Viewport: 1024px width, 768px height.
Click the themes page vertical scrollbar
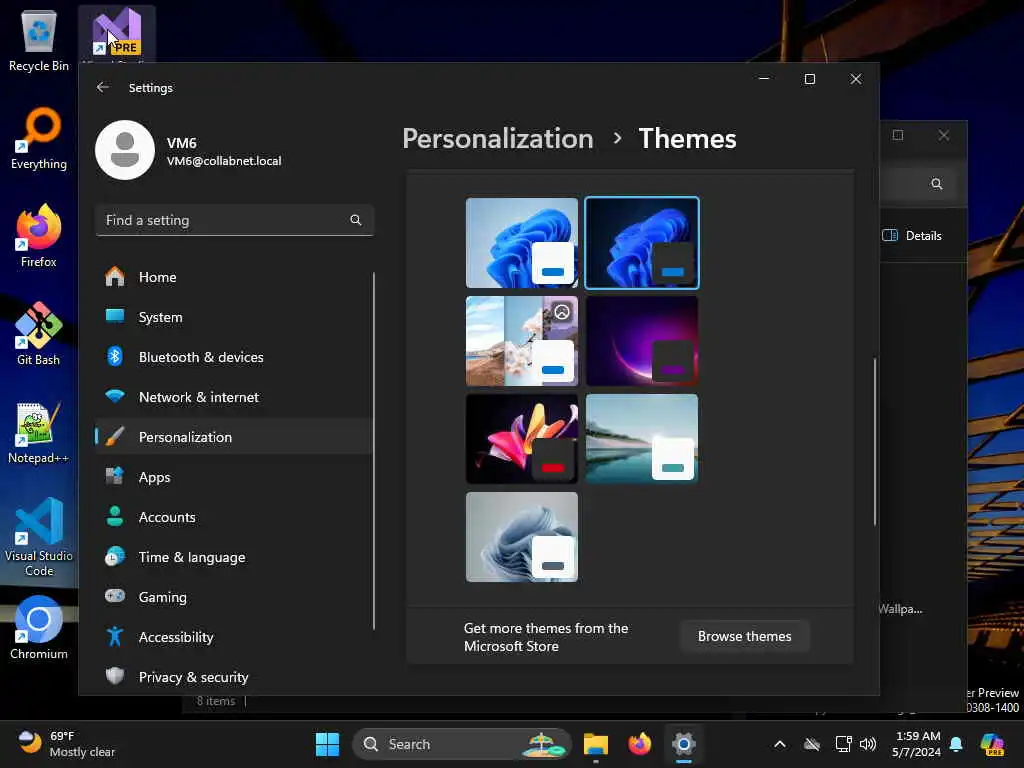click(874, 441)
